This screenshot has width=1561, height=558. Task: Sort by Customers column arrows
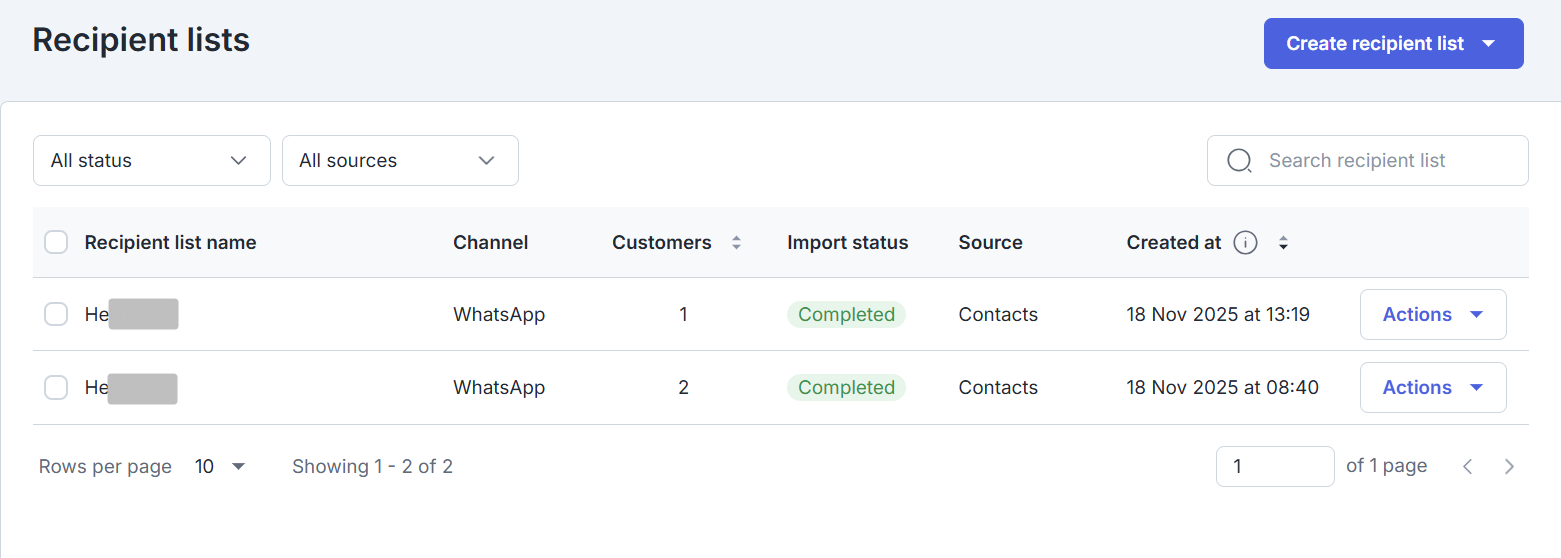736,242
